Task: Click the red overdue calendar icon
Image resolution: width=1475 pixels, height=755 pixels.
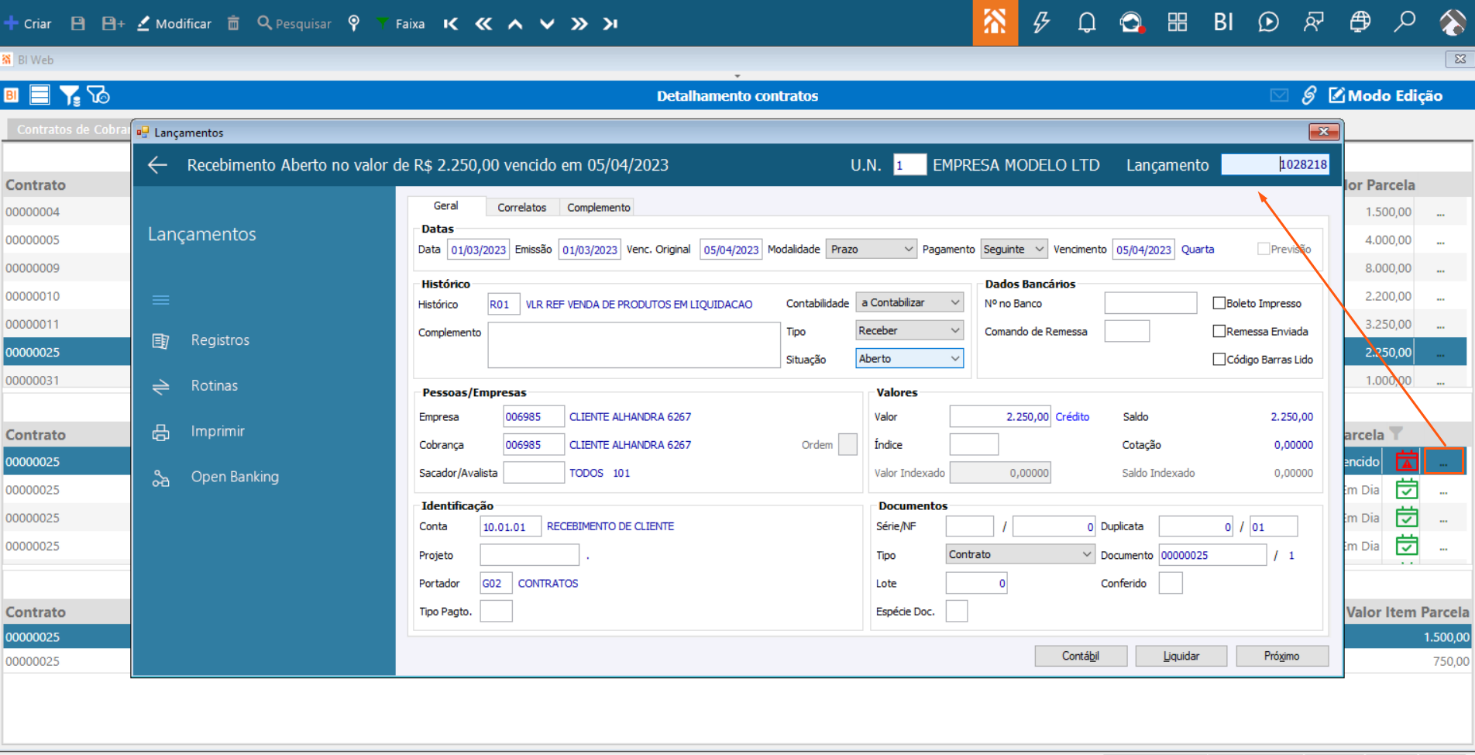Action: [1407, 462]
